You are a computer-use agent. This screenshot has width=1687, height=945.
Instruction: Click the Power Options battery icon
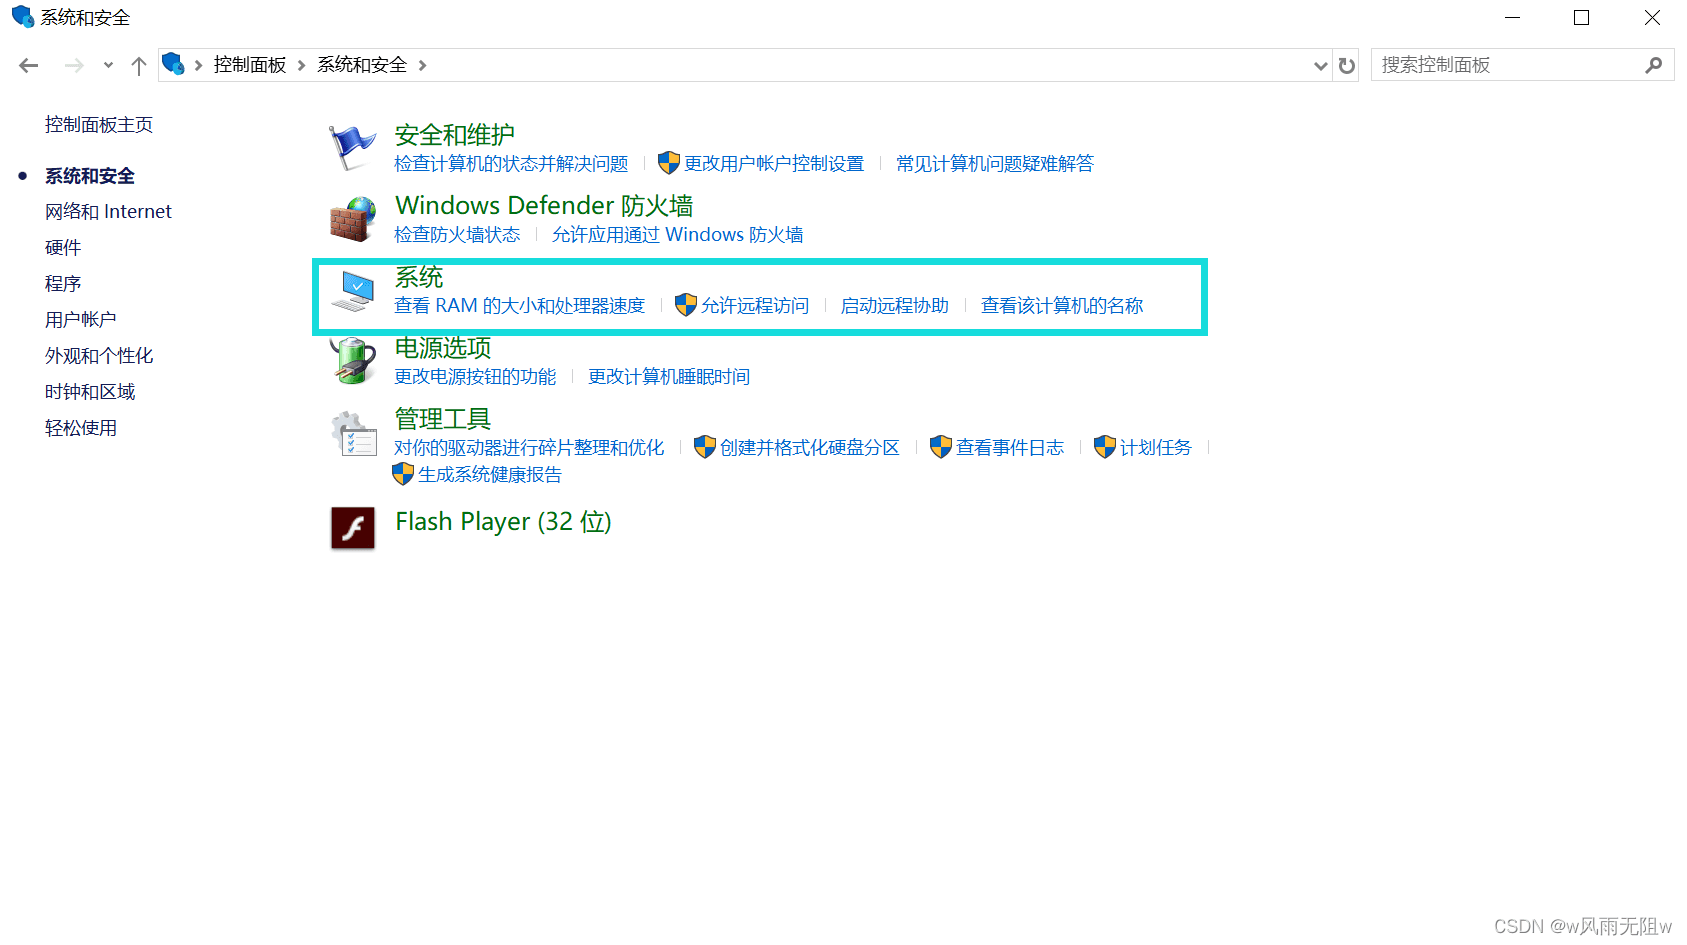[352, 361]
